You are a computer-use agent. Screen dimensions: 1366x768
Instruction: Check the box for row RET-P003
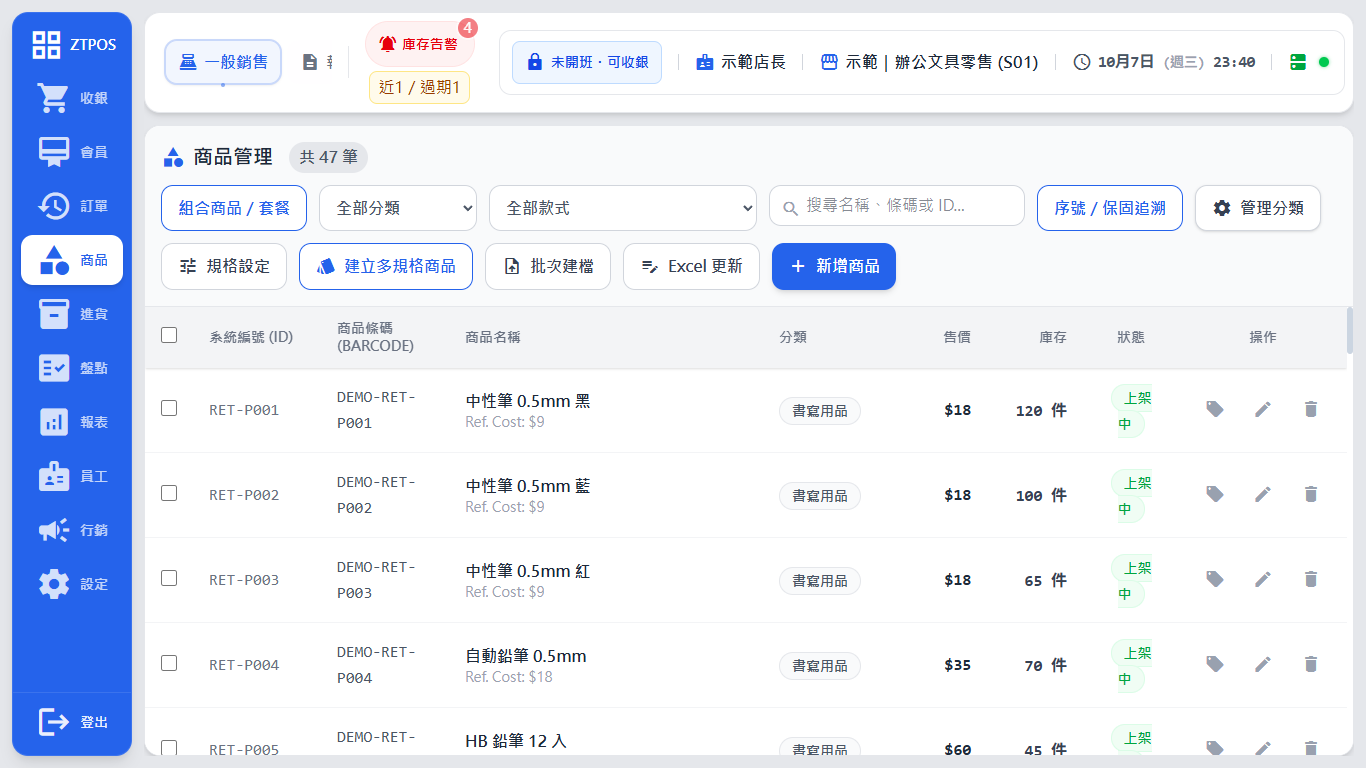pos(169,578)
